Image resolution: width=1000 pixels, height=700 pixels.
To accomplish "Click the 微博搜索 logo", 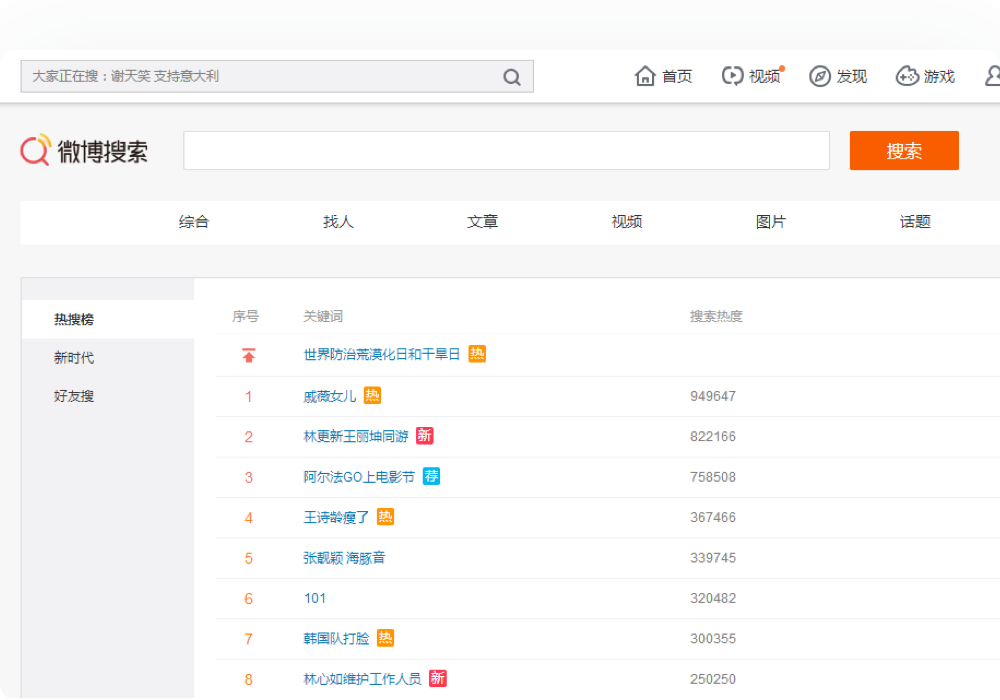I will [x=85, y=151].
